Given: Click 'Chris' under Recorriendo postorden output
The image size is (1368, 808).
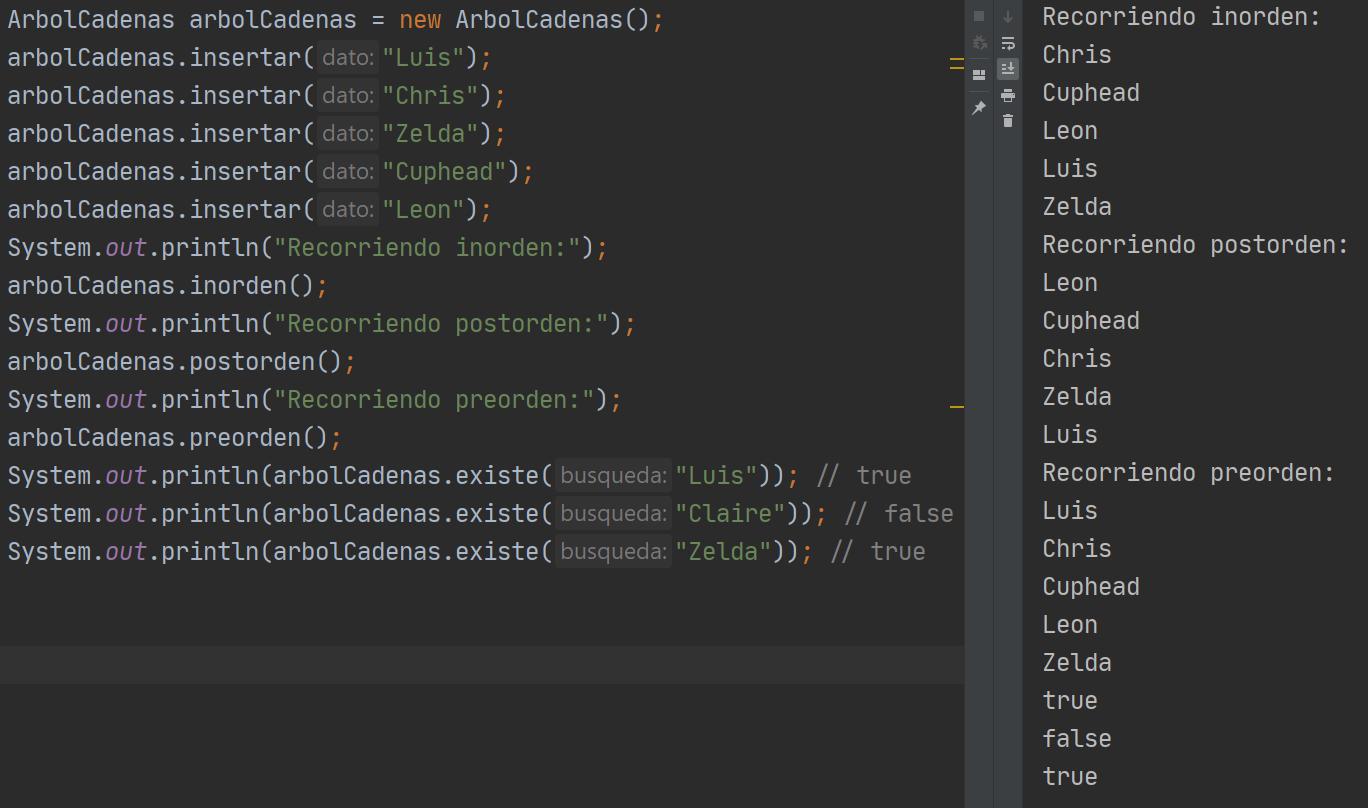Looking at the screenshot, I should click(1077, 359).
